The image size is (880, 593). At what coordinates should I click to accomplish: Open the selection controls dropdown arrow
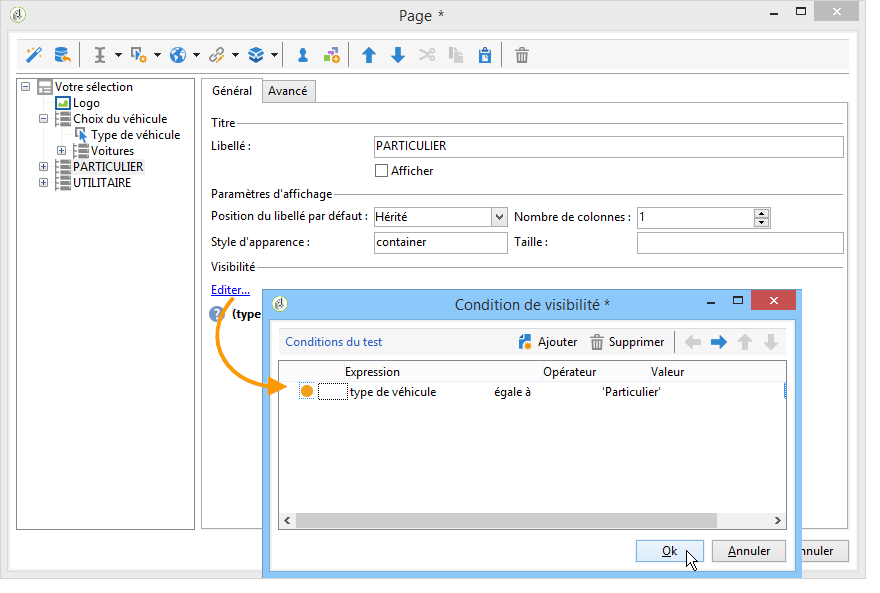tap(157, 55)
